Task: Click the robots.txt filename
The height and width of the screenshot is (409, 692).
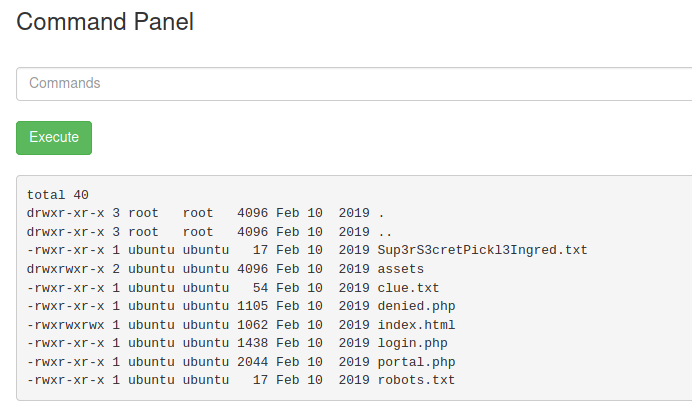Action: [416, 380]
